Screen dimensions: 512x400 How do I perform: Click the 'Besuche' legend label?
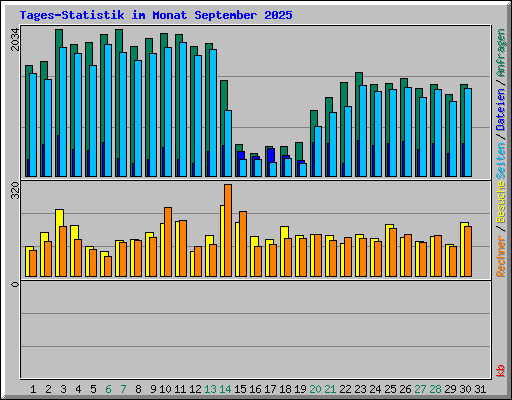501,202
